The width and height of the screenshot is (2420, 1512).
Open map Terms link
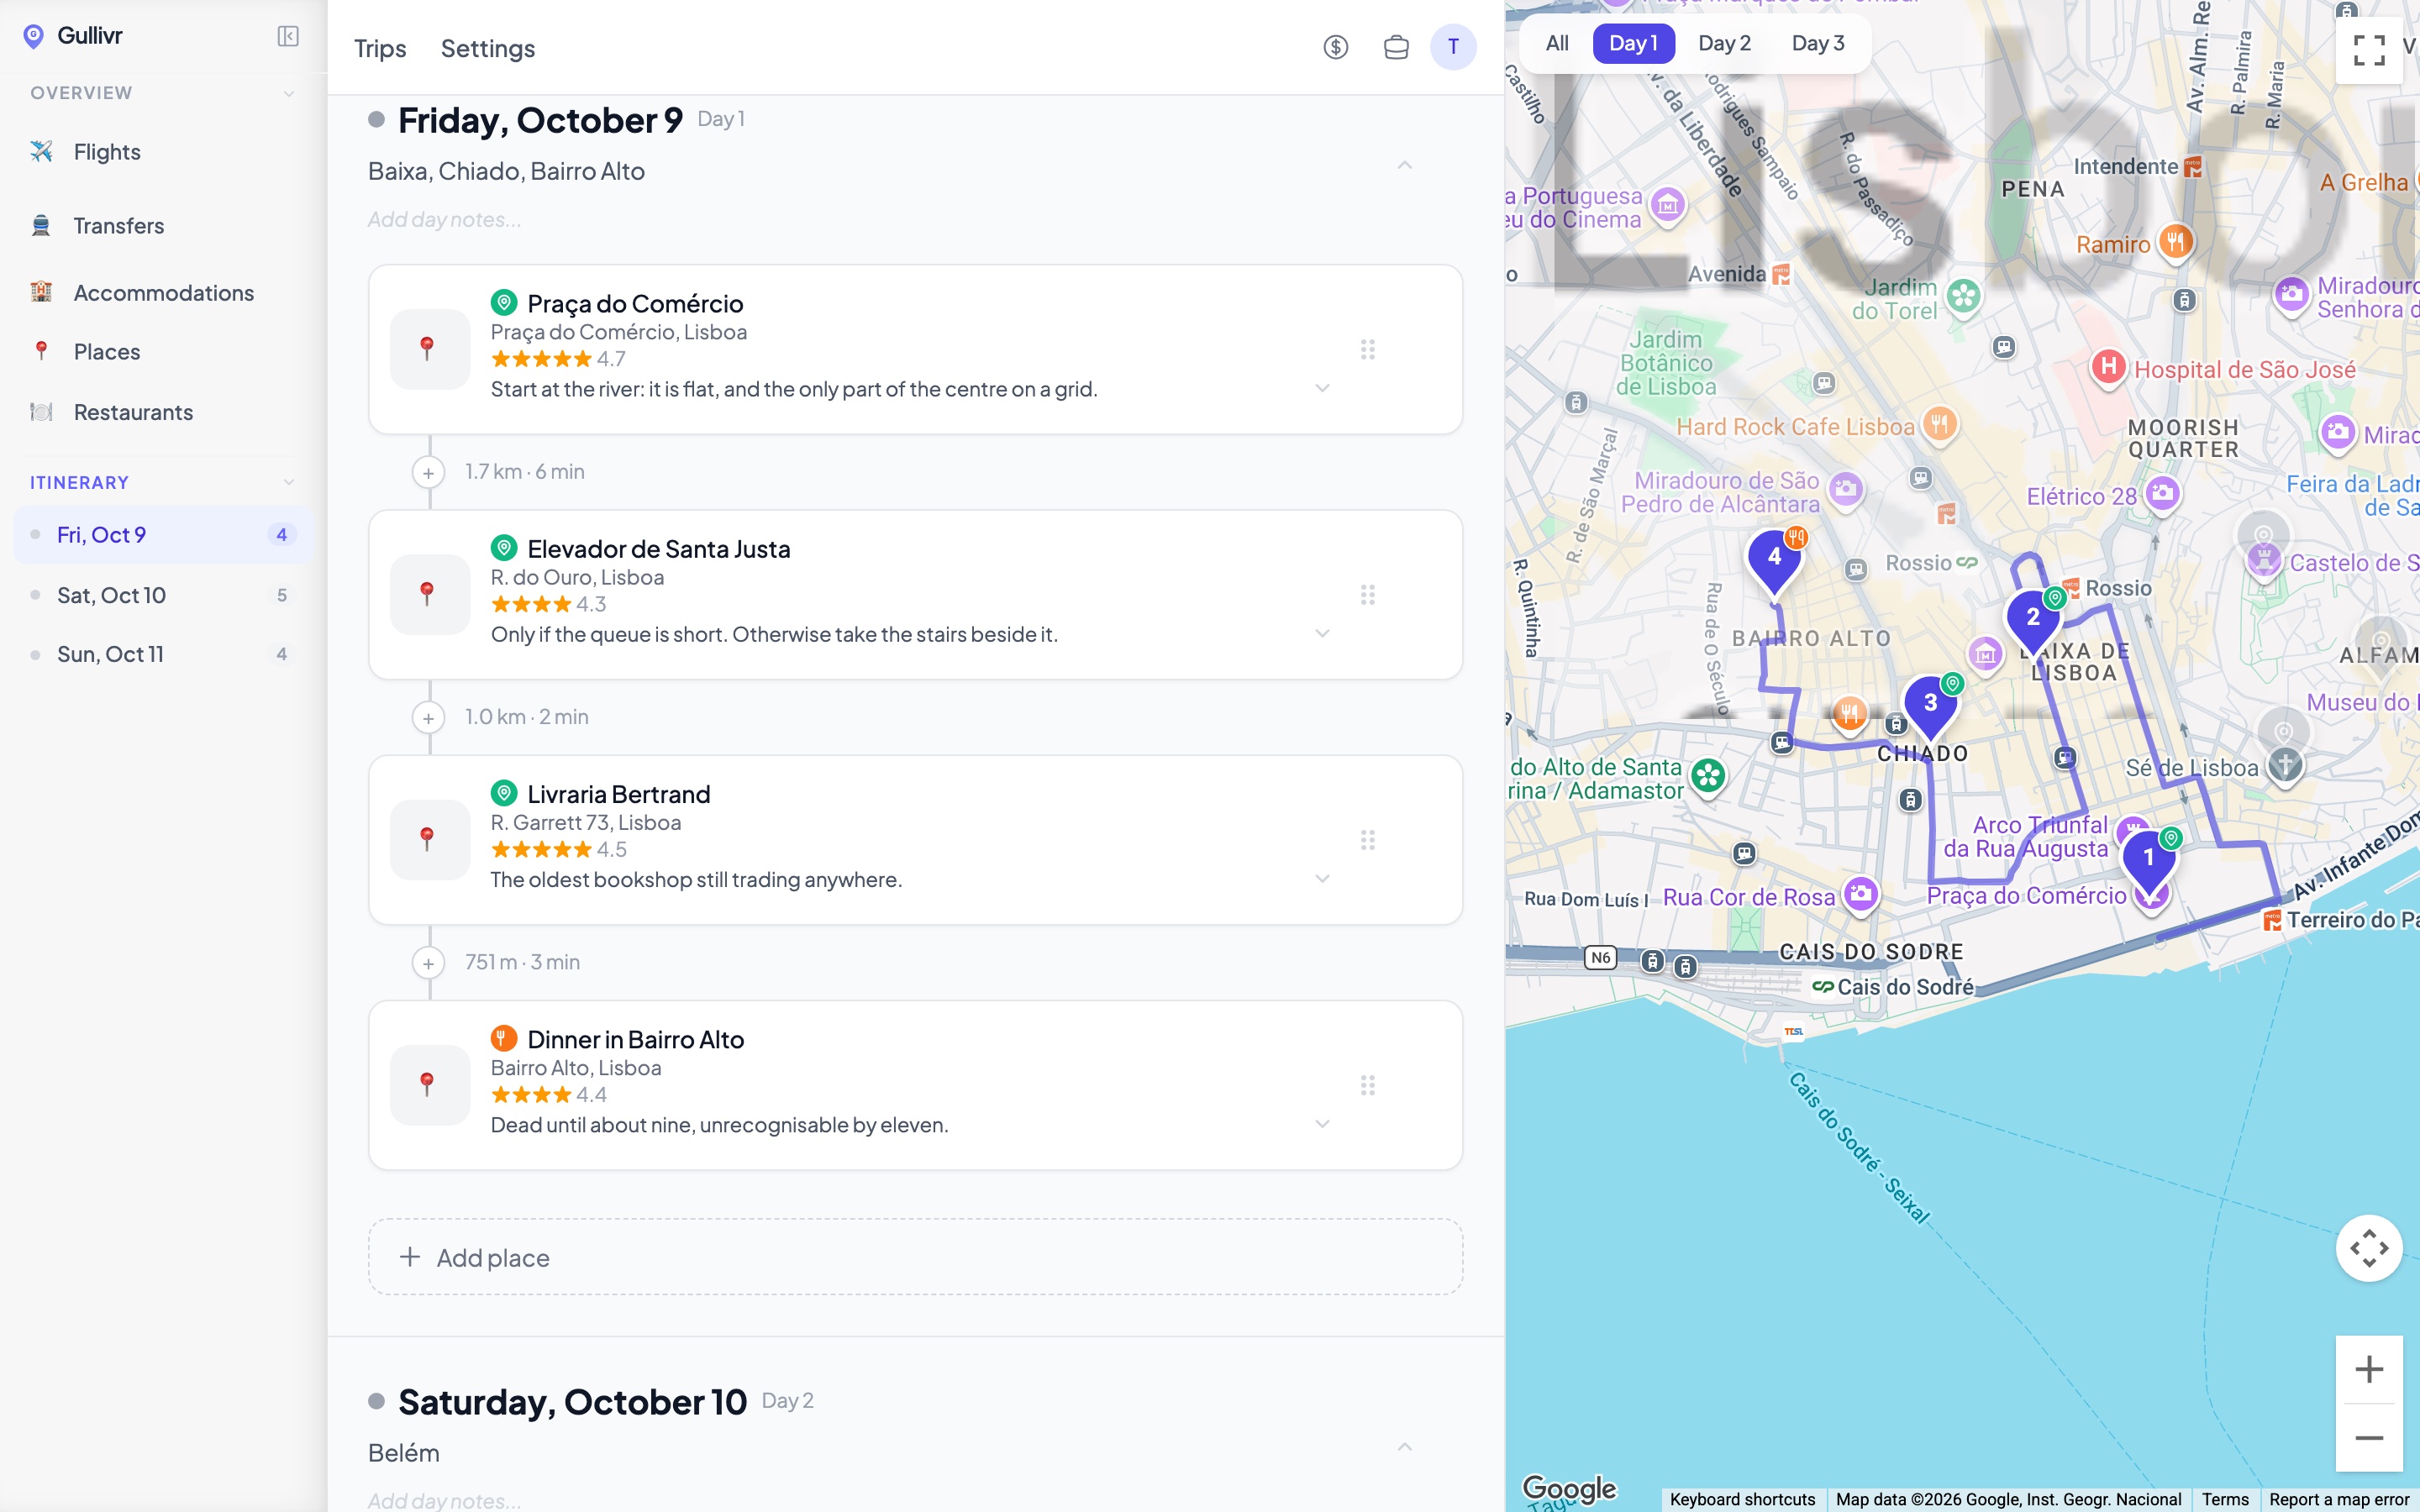pos(2224,1499)
